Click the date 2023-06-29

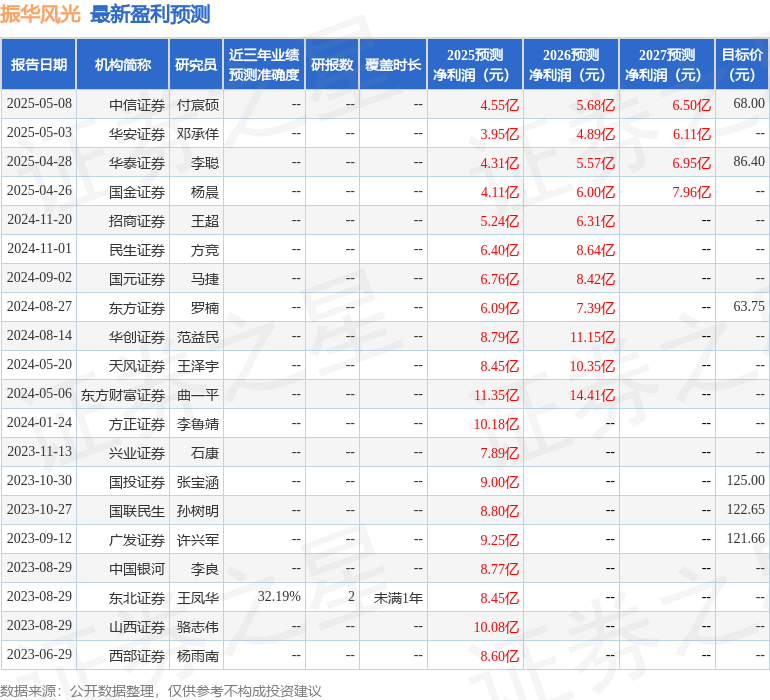(39, 654)
